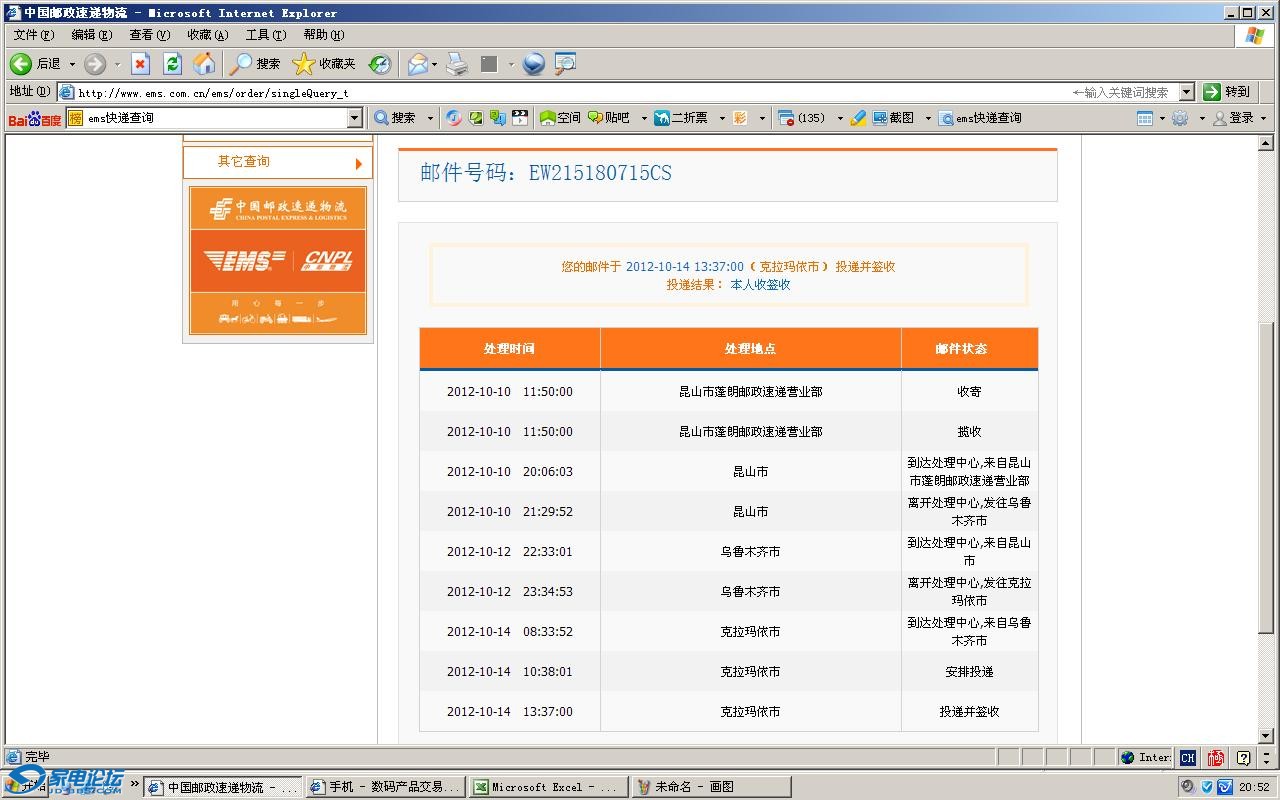
Task: Click the Mail envelope toolbar icon
Action: pos(417,64)
